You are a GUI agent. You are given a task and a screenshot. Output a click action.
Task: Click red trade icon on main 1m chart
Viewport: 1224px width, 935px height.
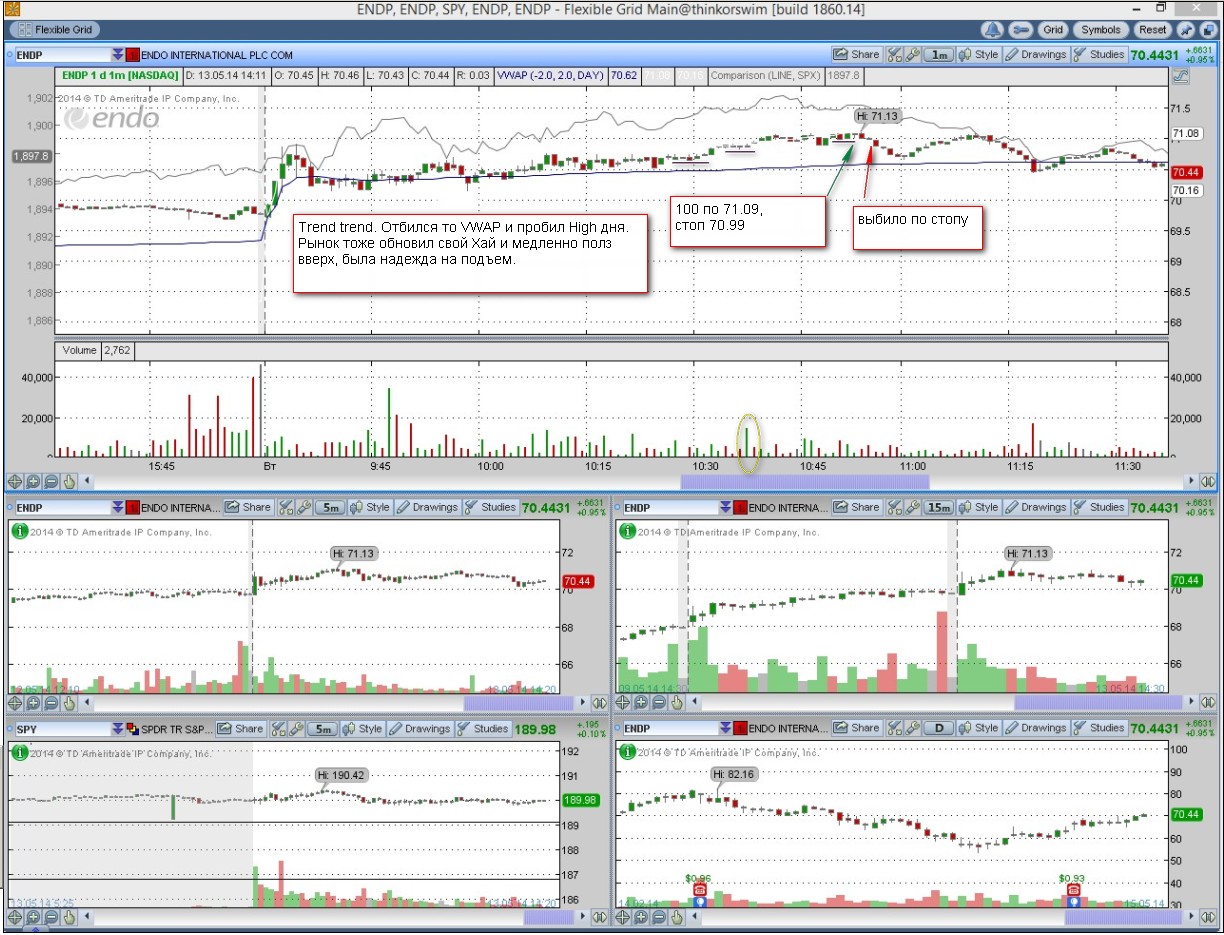pos(133,55)
